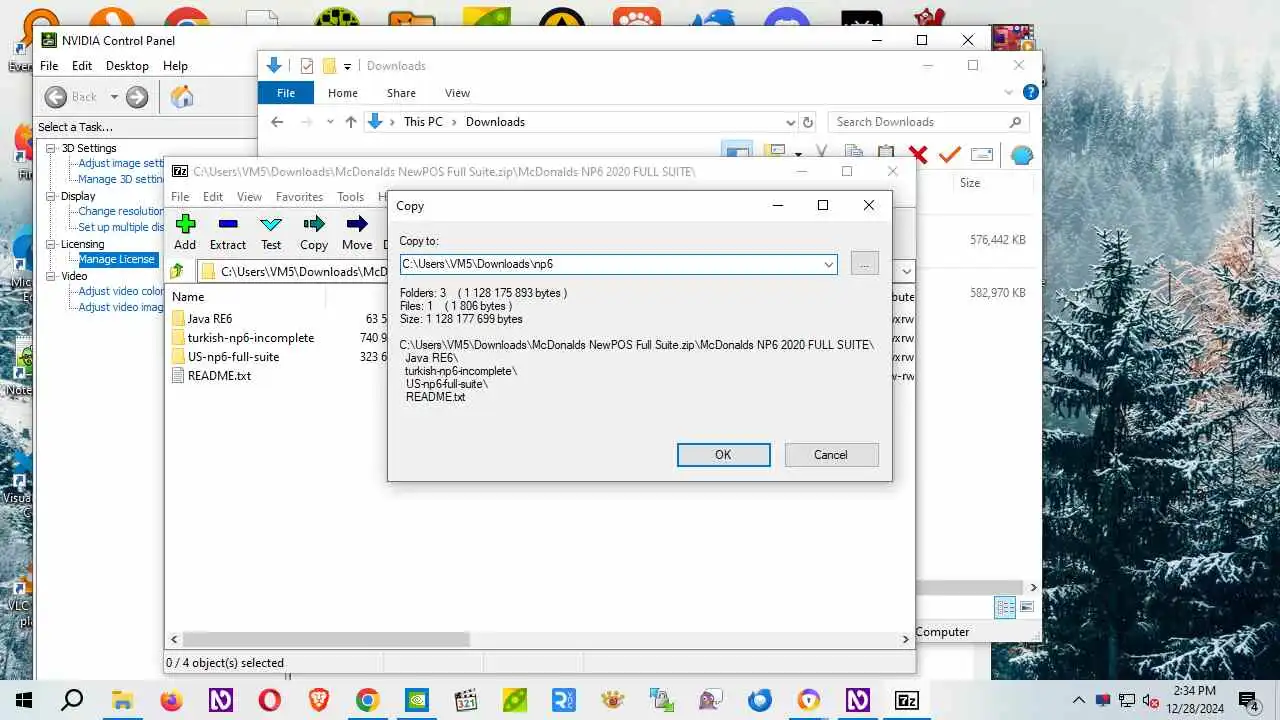
Task: Select the Java RE6 folder
Action: (210, 319)
